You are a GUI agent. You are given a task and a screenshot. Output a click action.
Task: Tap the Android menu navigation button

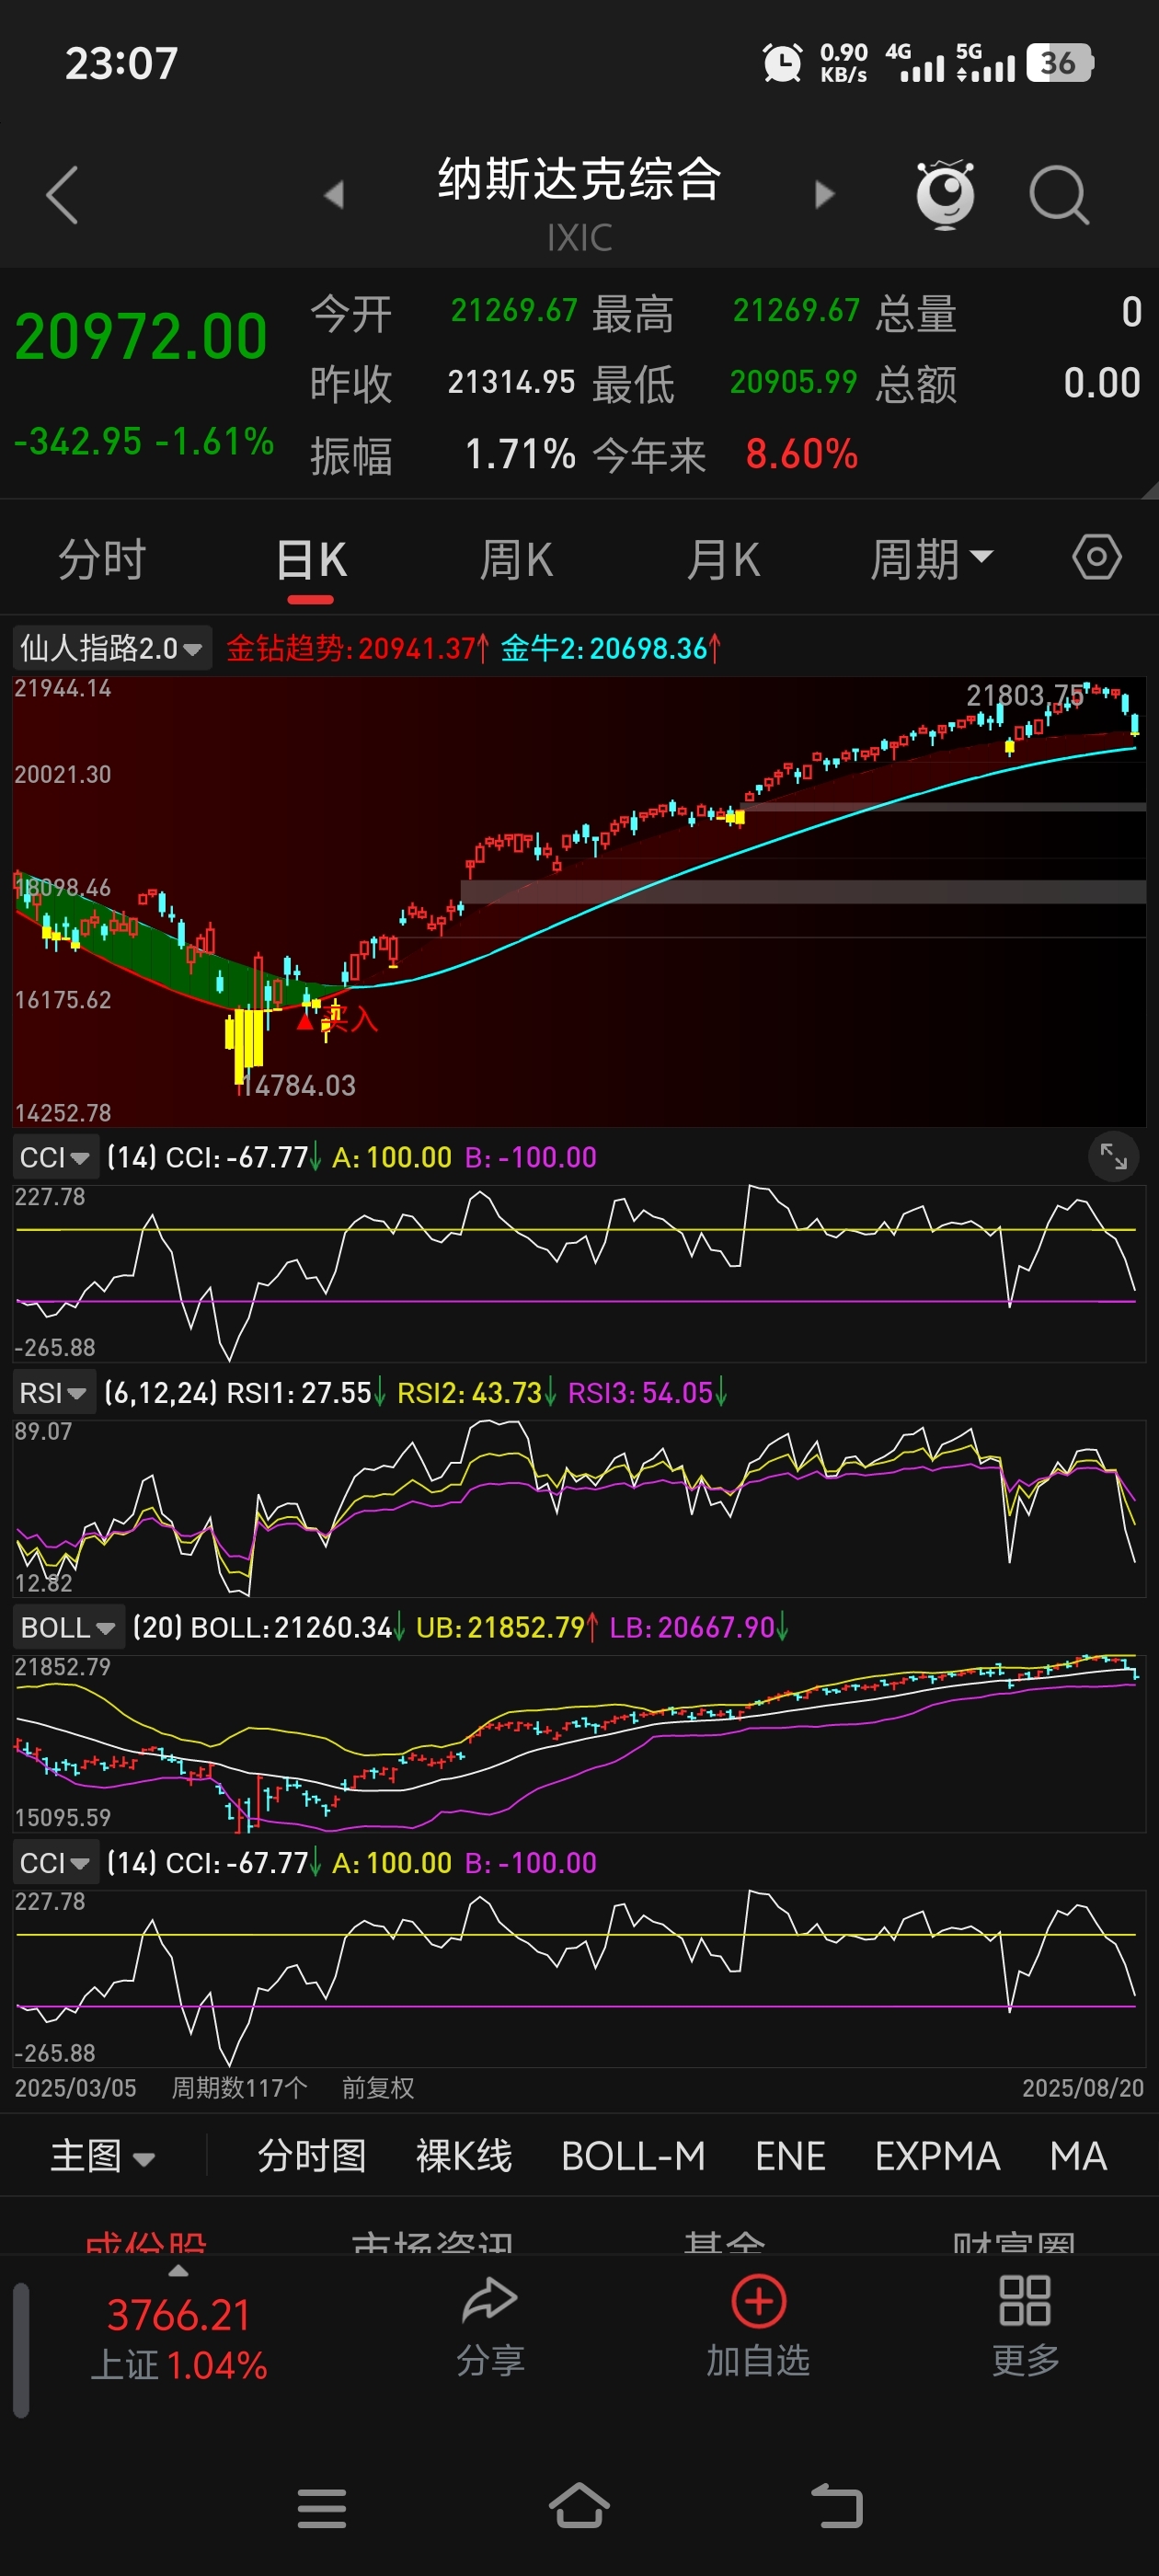(322, 2508)
